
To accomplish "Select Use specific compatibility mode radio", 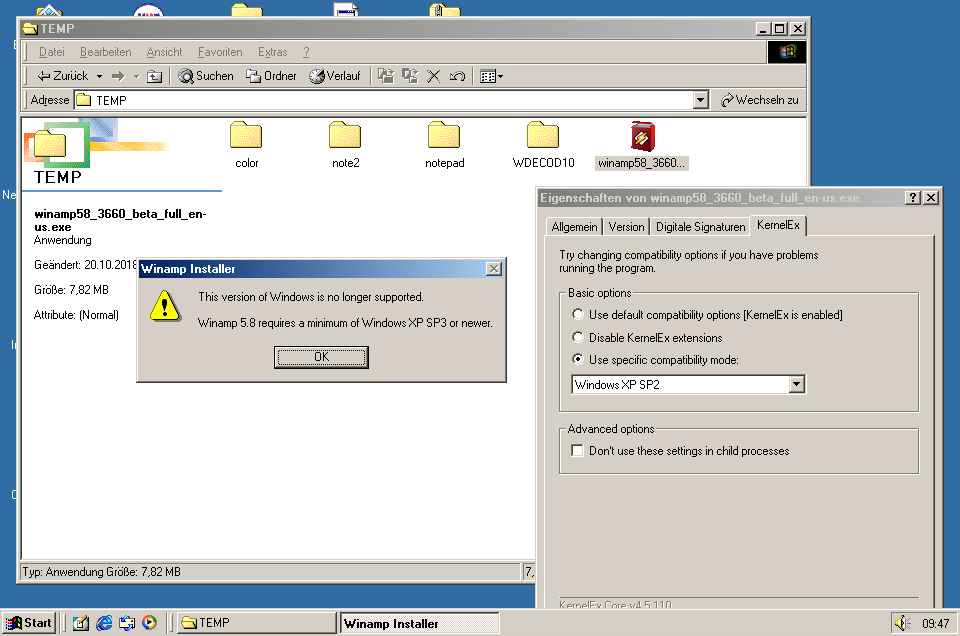I will pyautogui.click(x=655, y=359).
